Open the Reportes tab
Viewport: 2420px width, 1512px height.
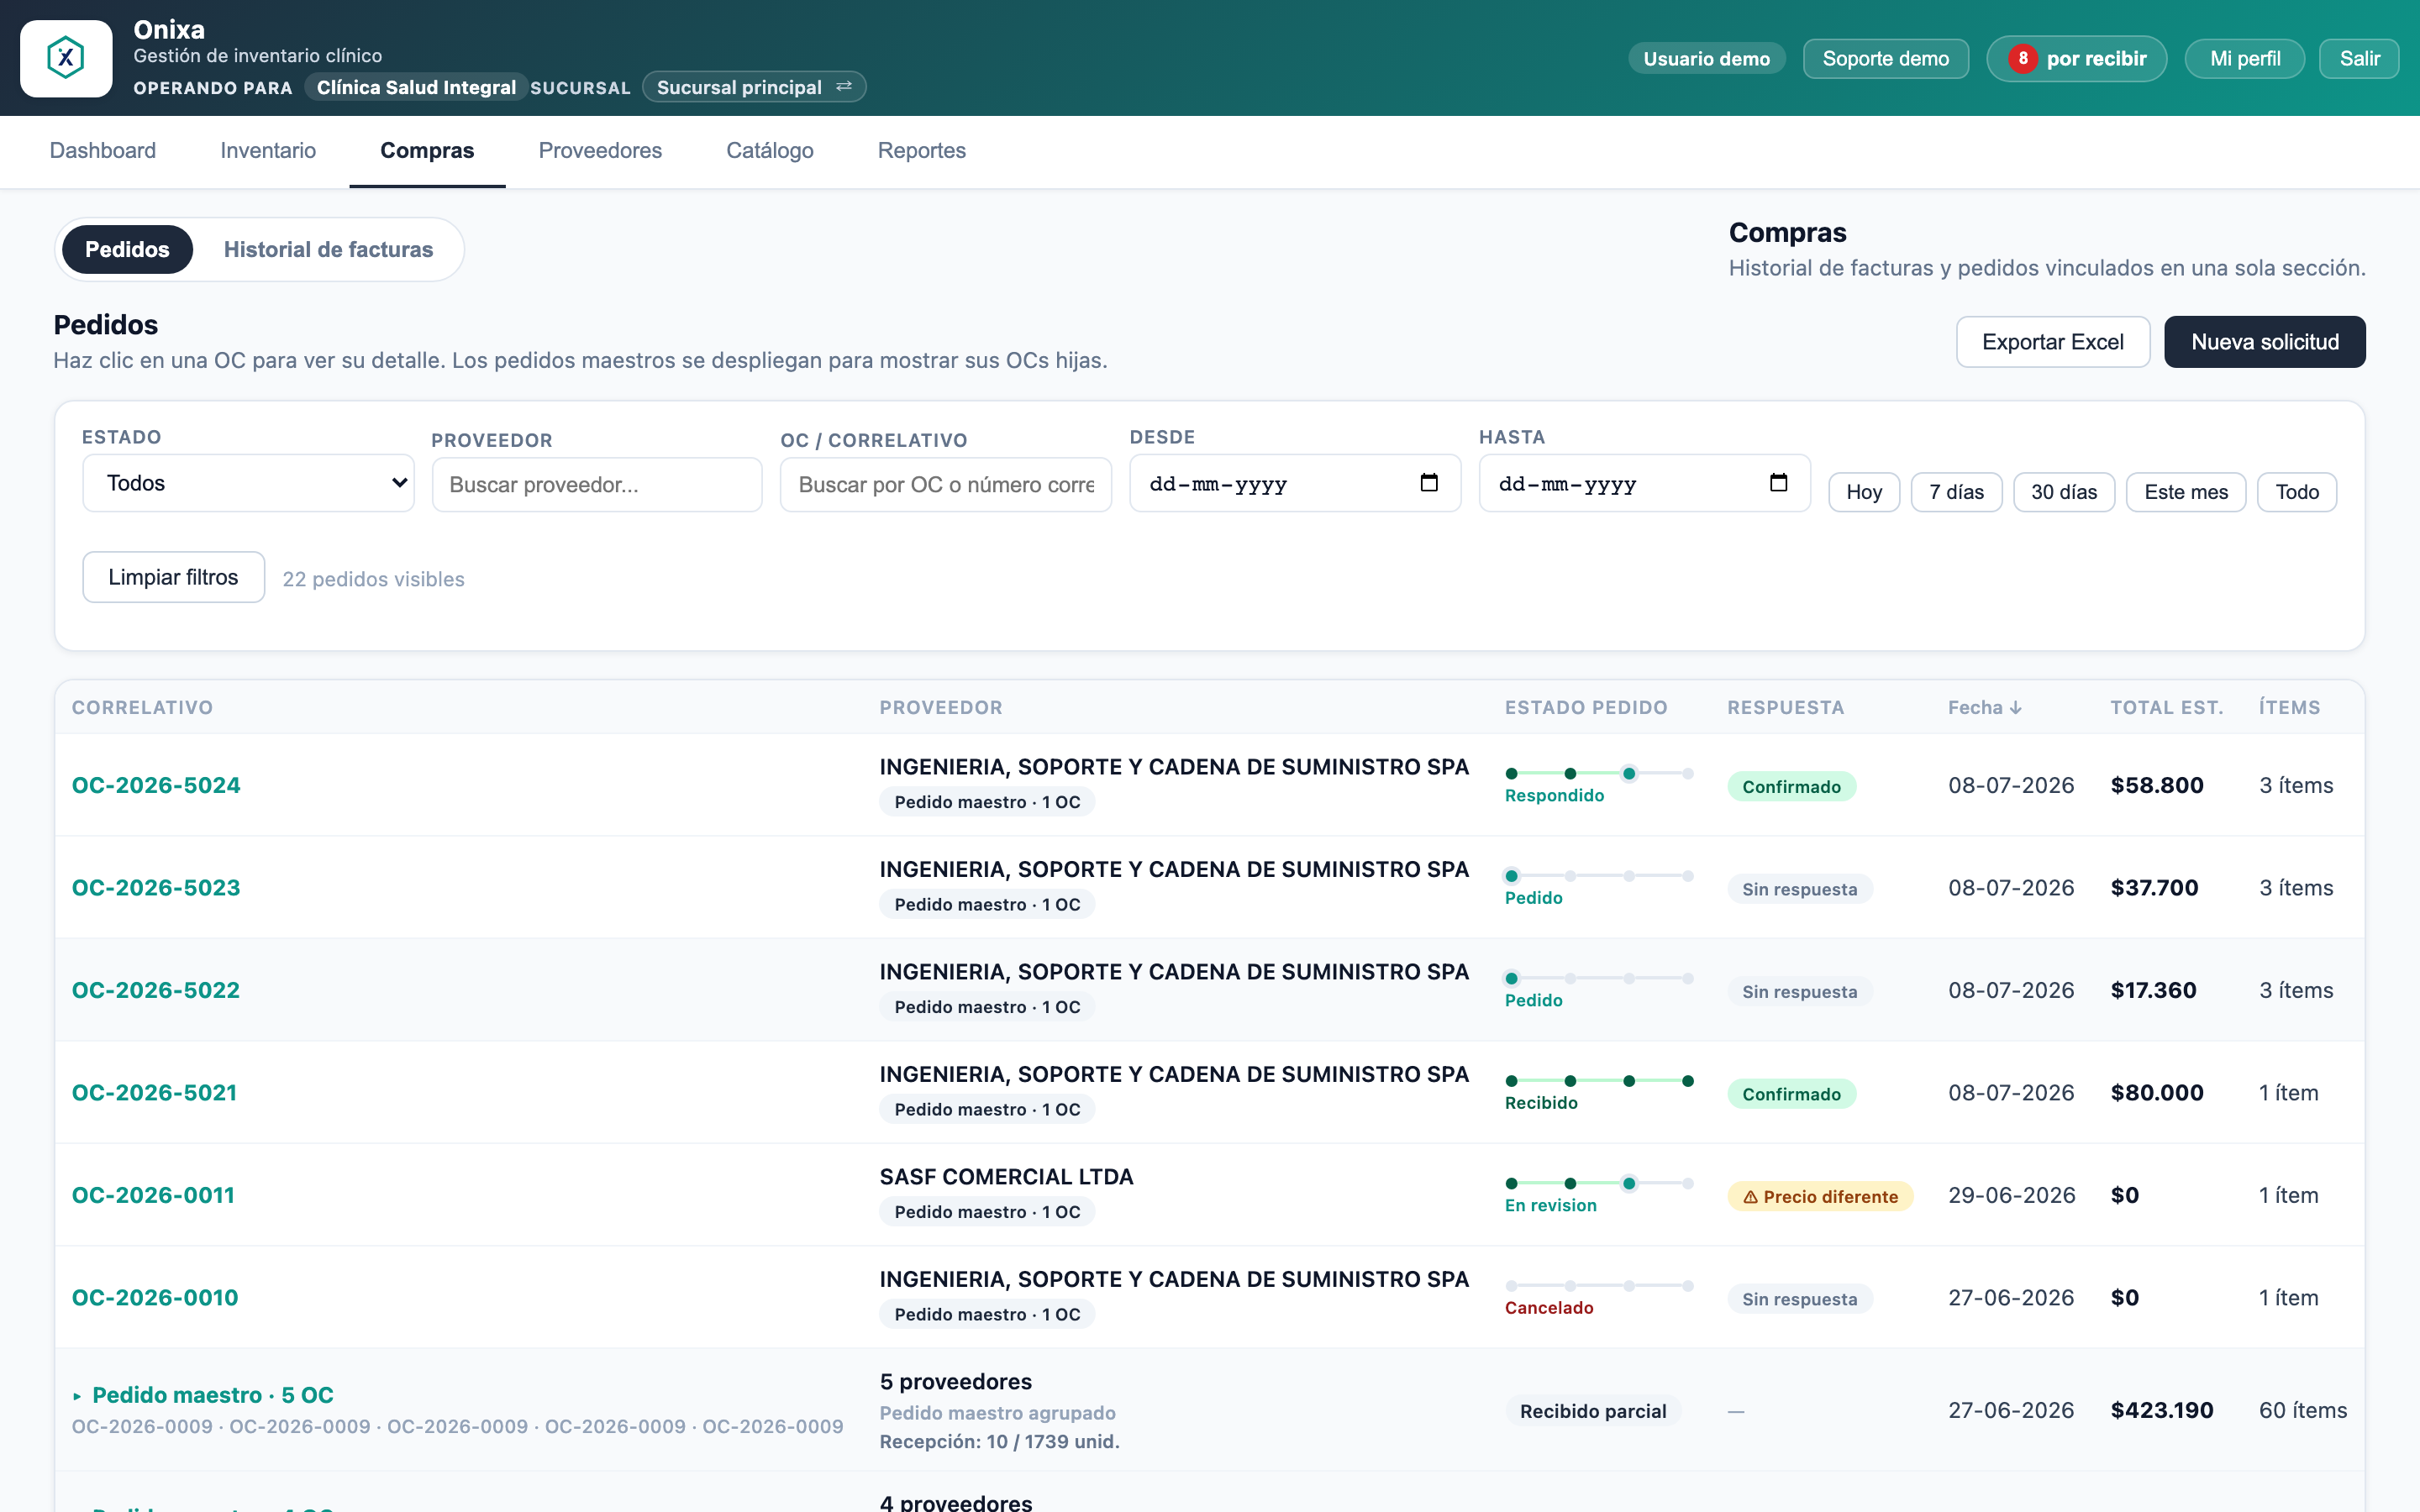(x=922, y=151)
